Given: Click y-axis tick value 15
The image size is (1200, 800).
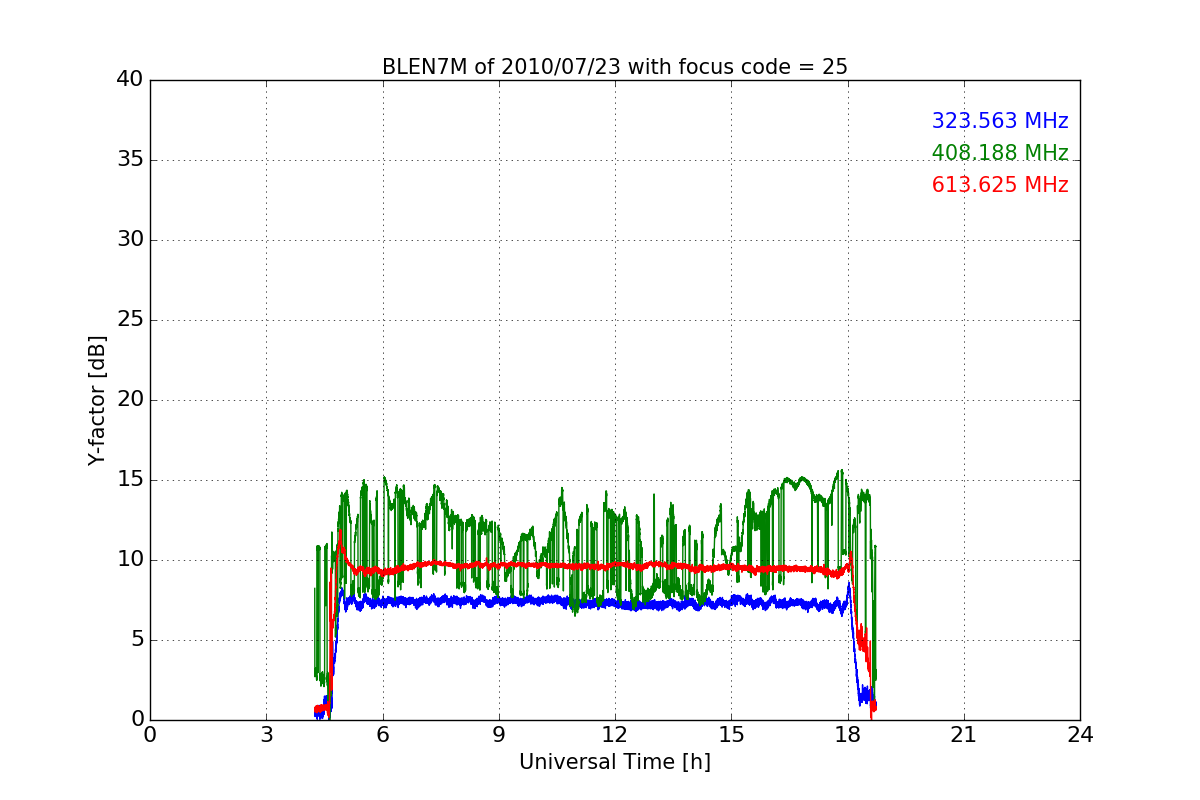Looking at the screenshot, I should (130, 480).
